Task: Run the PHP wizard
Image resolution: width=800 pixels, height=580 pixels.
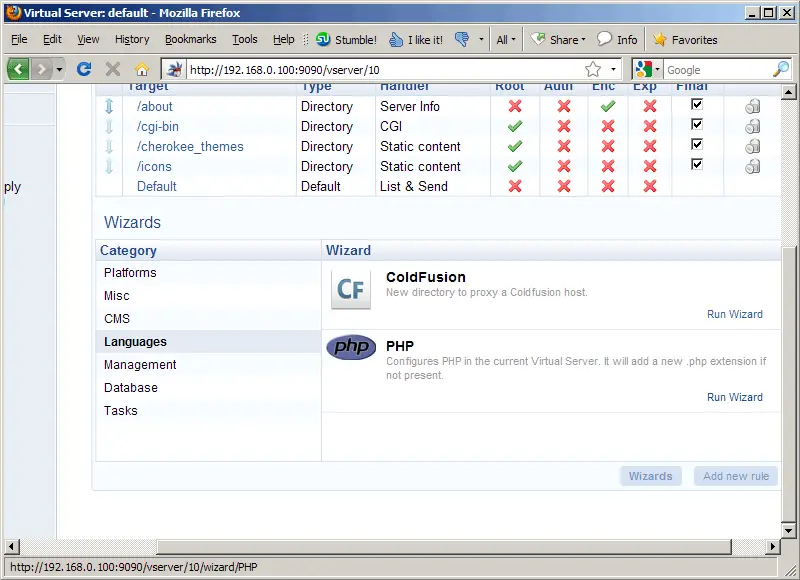Action: coord(734,397)
